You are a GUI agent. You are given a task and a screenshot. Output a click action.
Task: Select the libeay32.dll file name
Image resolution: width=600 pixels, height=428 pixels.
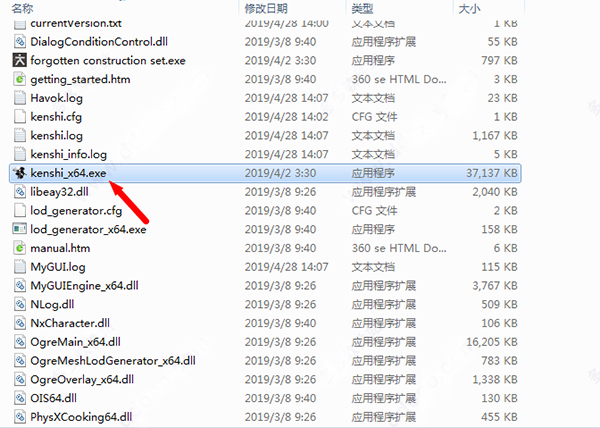coord(59,192)
